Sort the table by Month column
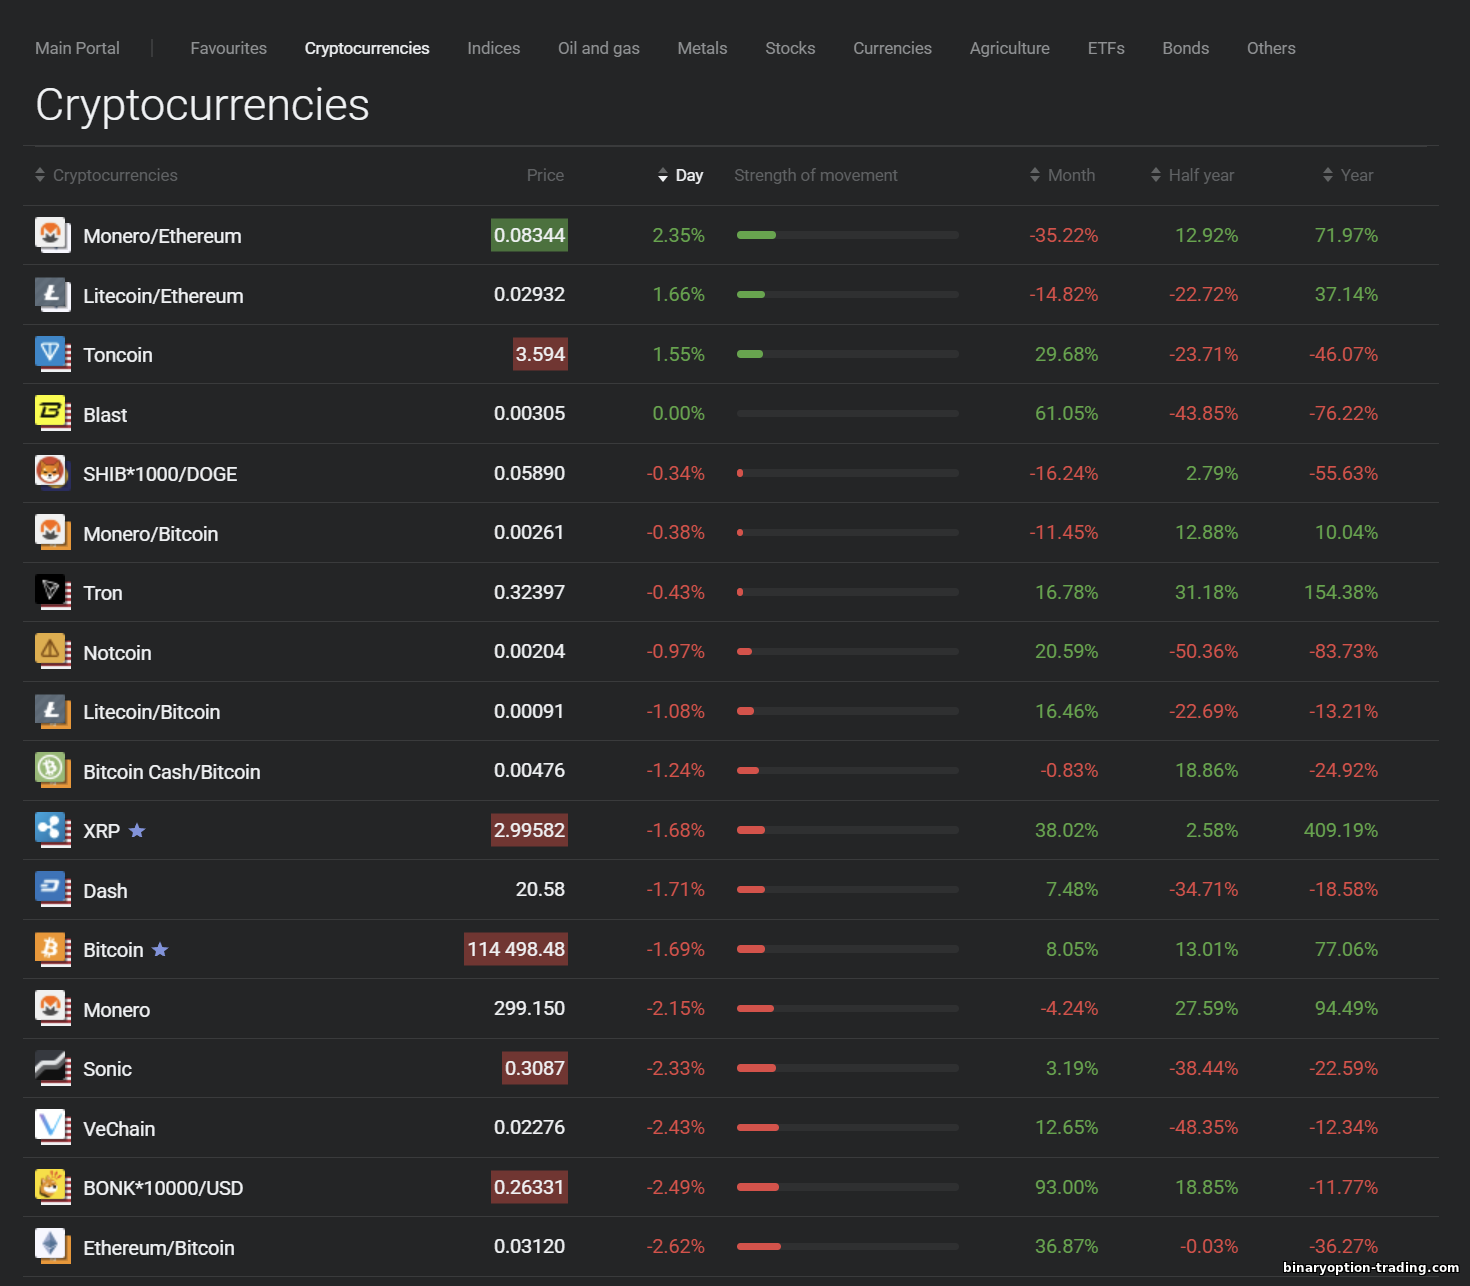Viewport: 1470px width, 1286px height. (1062, 175)
